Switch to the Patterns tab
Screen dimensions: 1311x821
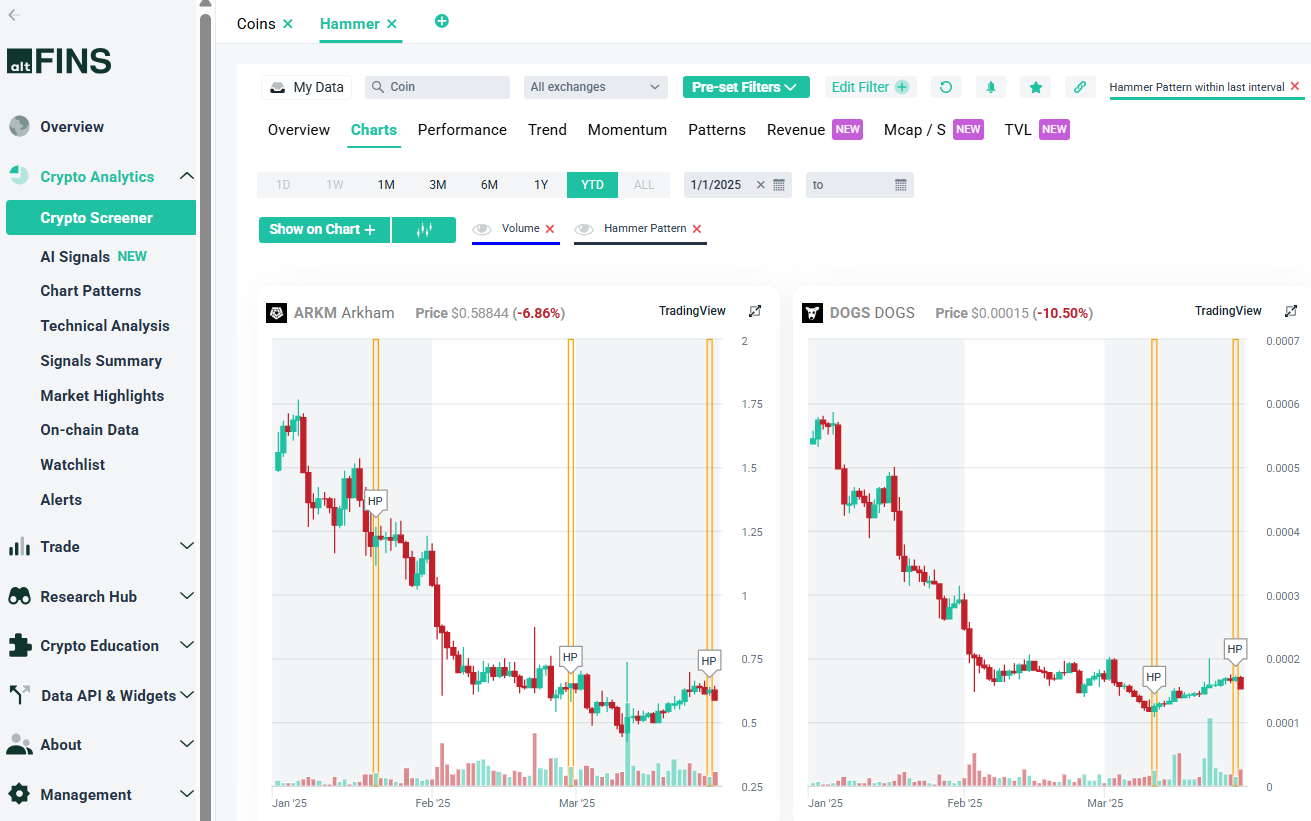tap(717, 130)
